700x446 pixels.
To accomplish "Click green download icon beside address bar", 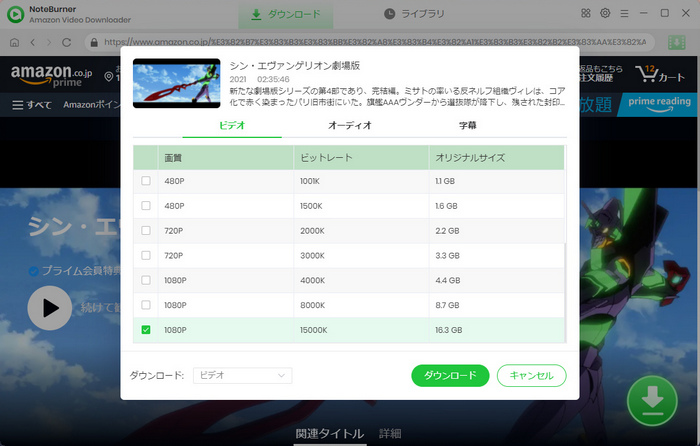I will 676,42.
